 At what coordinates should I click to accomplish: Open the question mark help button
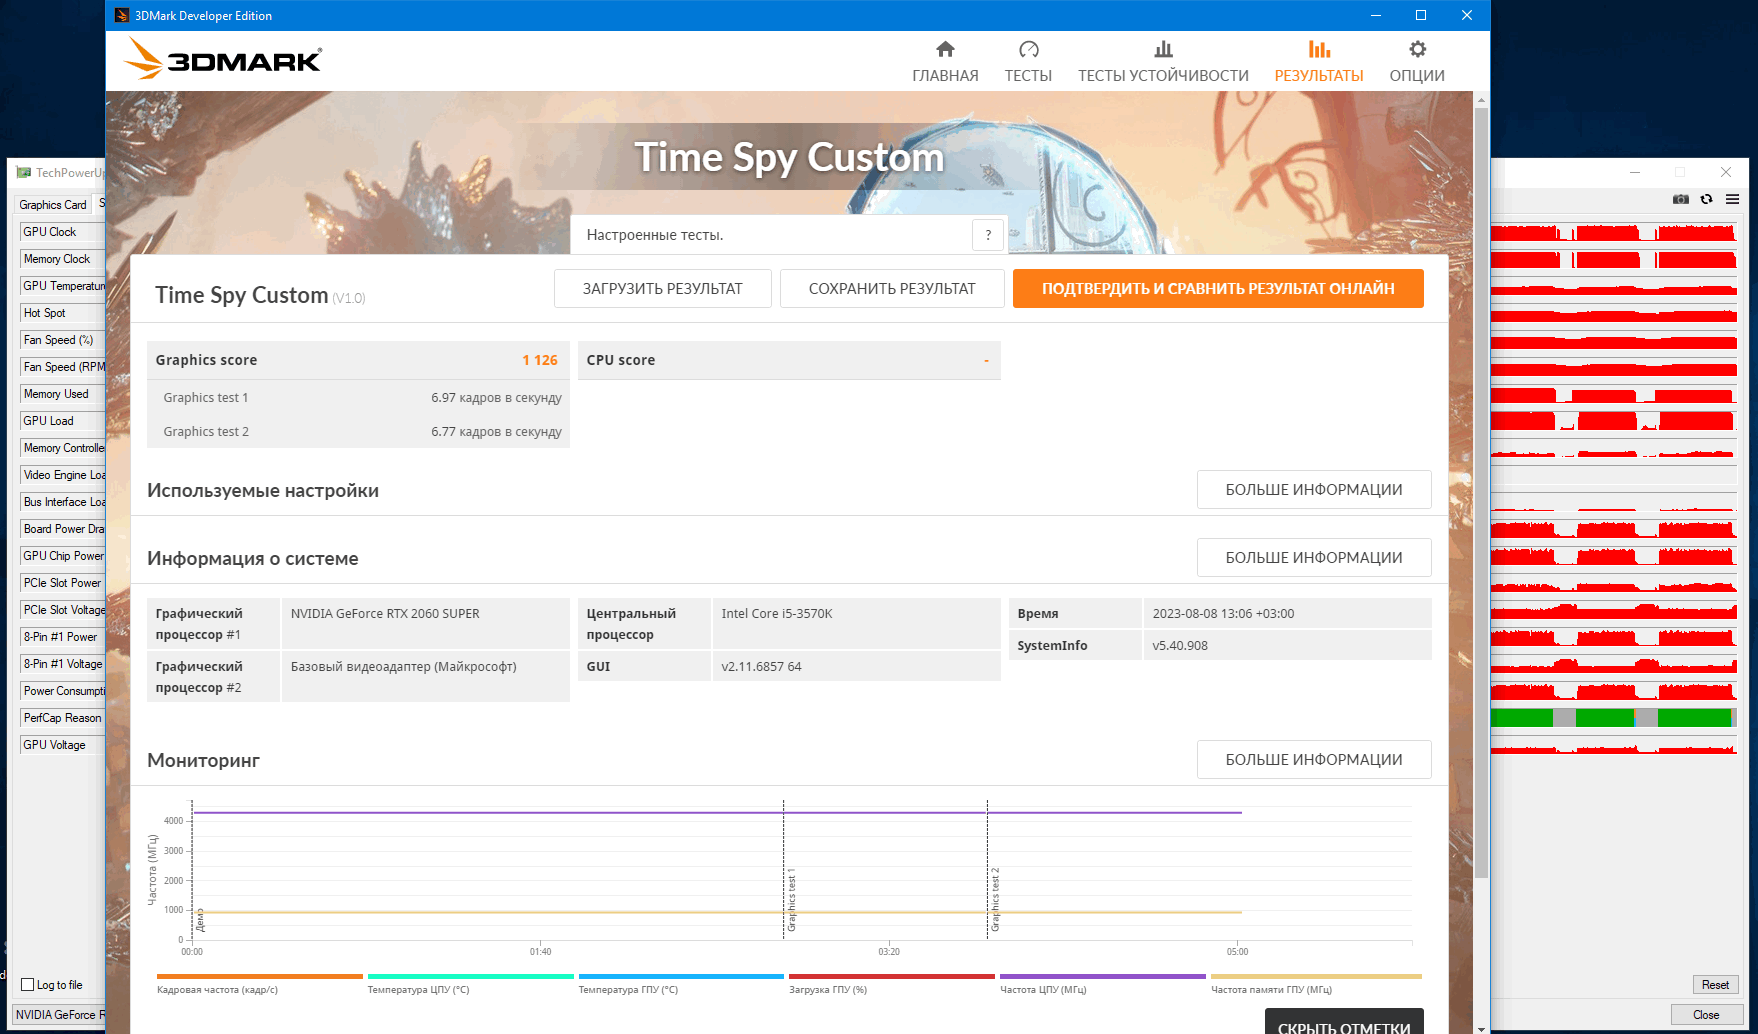pyautogui.click(x=988, y=235)
